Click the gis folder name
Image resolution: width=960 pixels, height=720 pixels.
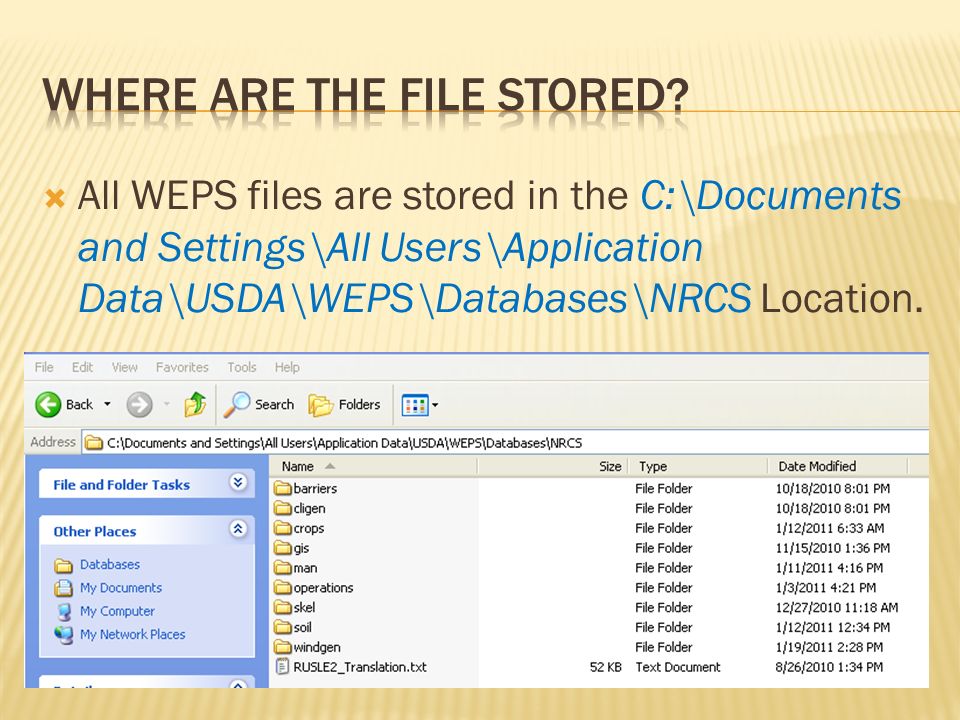(x=301, y=549)
